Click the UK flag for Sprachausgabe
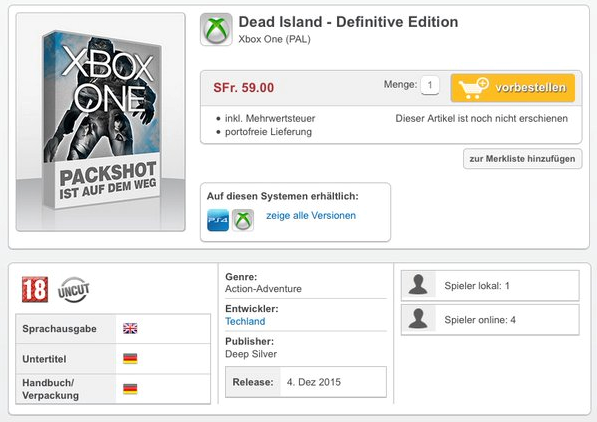The image size is (597, 422). 130,328
